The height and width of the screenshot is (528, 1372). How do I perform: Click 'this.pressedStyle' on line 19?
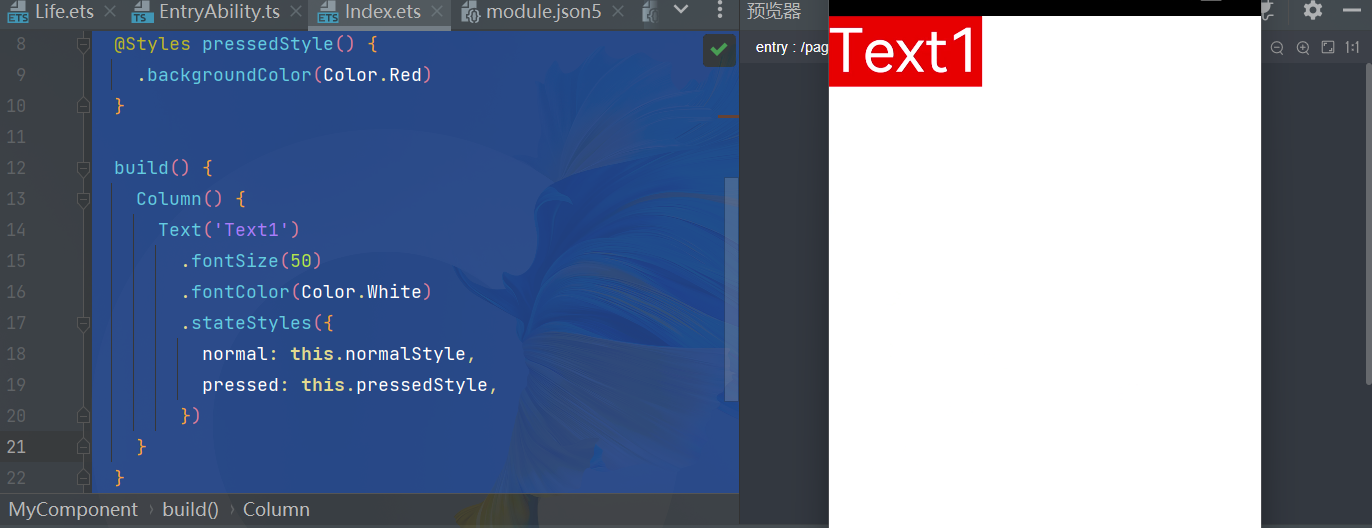pyautogui.click(x=394, y=385)
